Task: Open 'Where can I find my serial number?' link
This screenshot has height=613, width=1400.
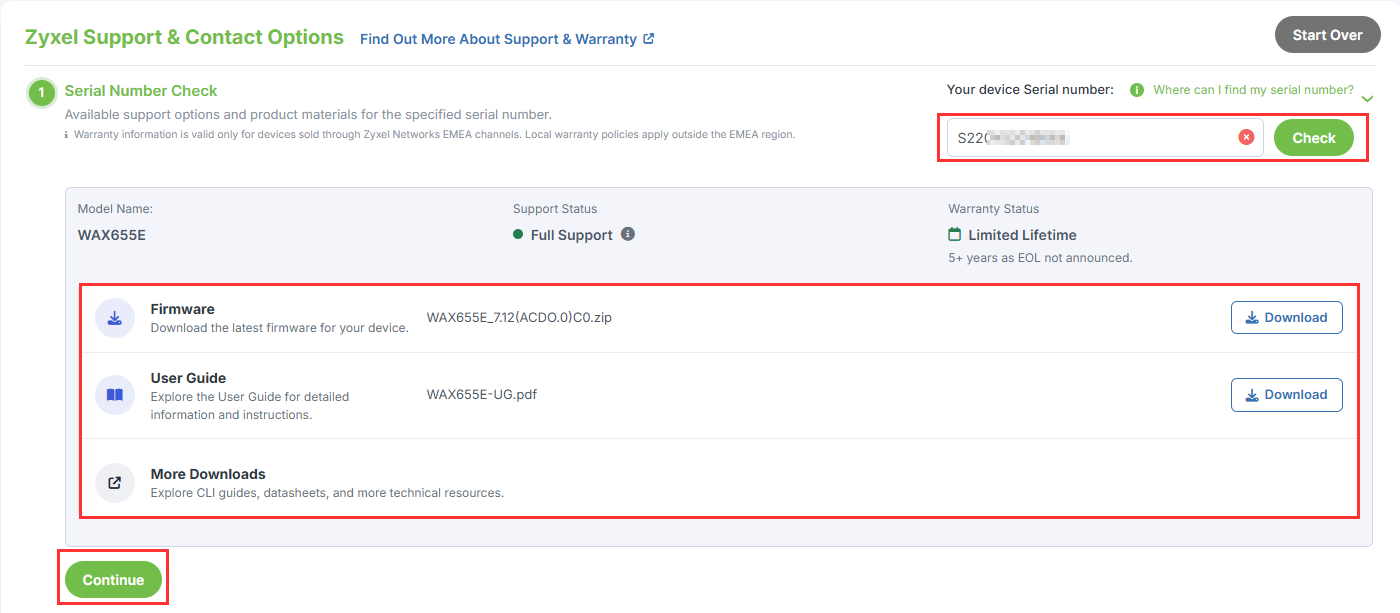Action: 1253,90
